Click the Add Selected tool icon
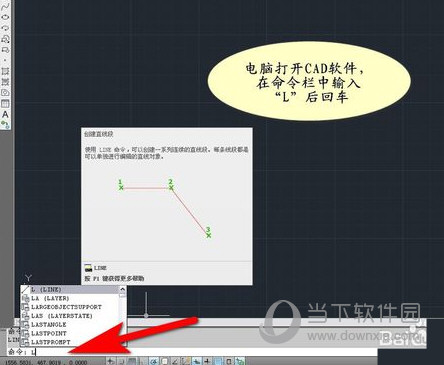Viewport: 444px width, 365px height. [x=5, y=125]
